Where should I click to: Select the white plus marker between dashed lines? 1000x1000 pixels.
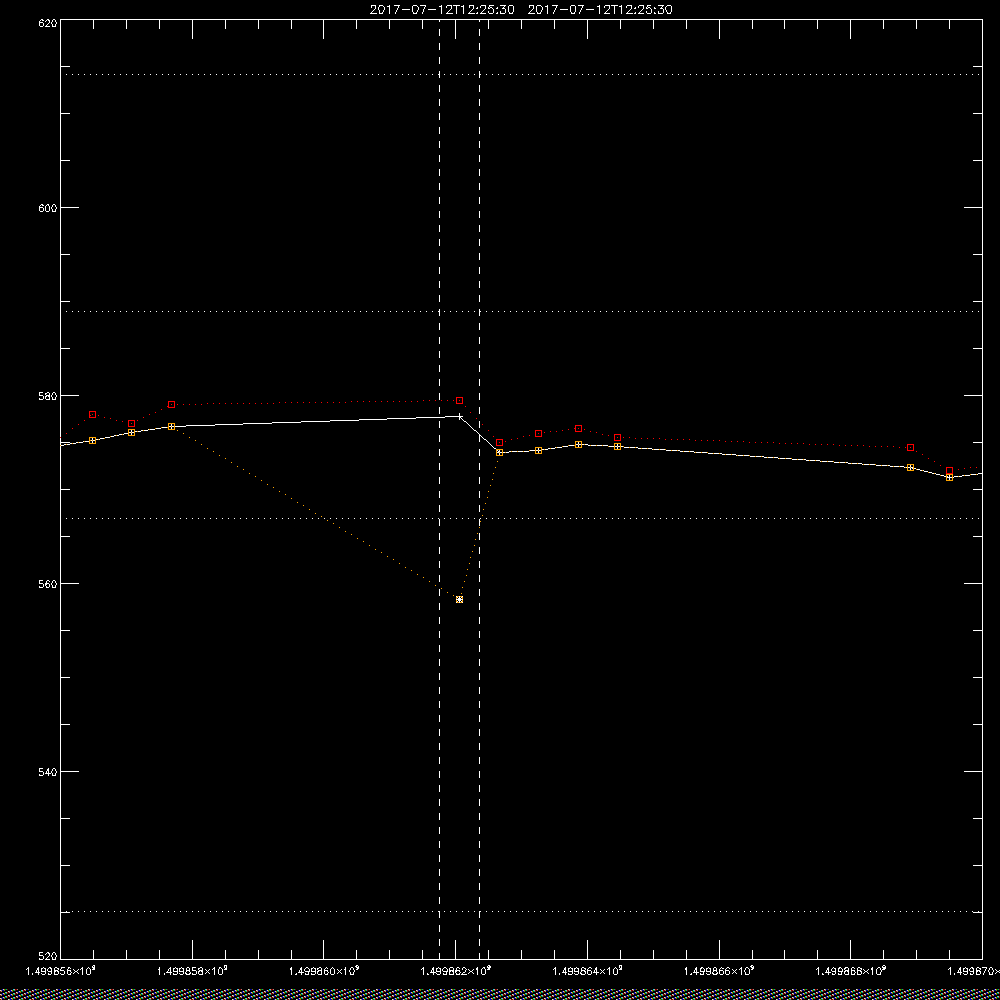click(x=460, y=416)
